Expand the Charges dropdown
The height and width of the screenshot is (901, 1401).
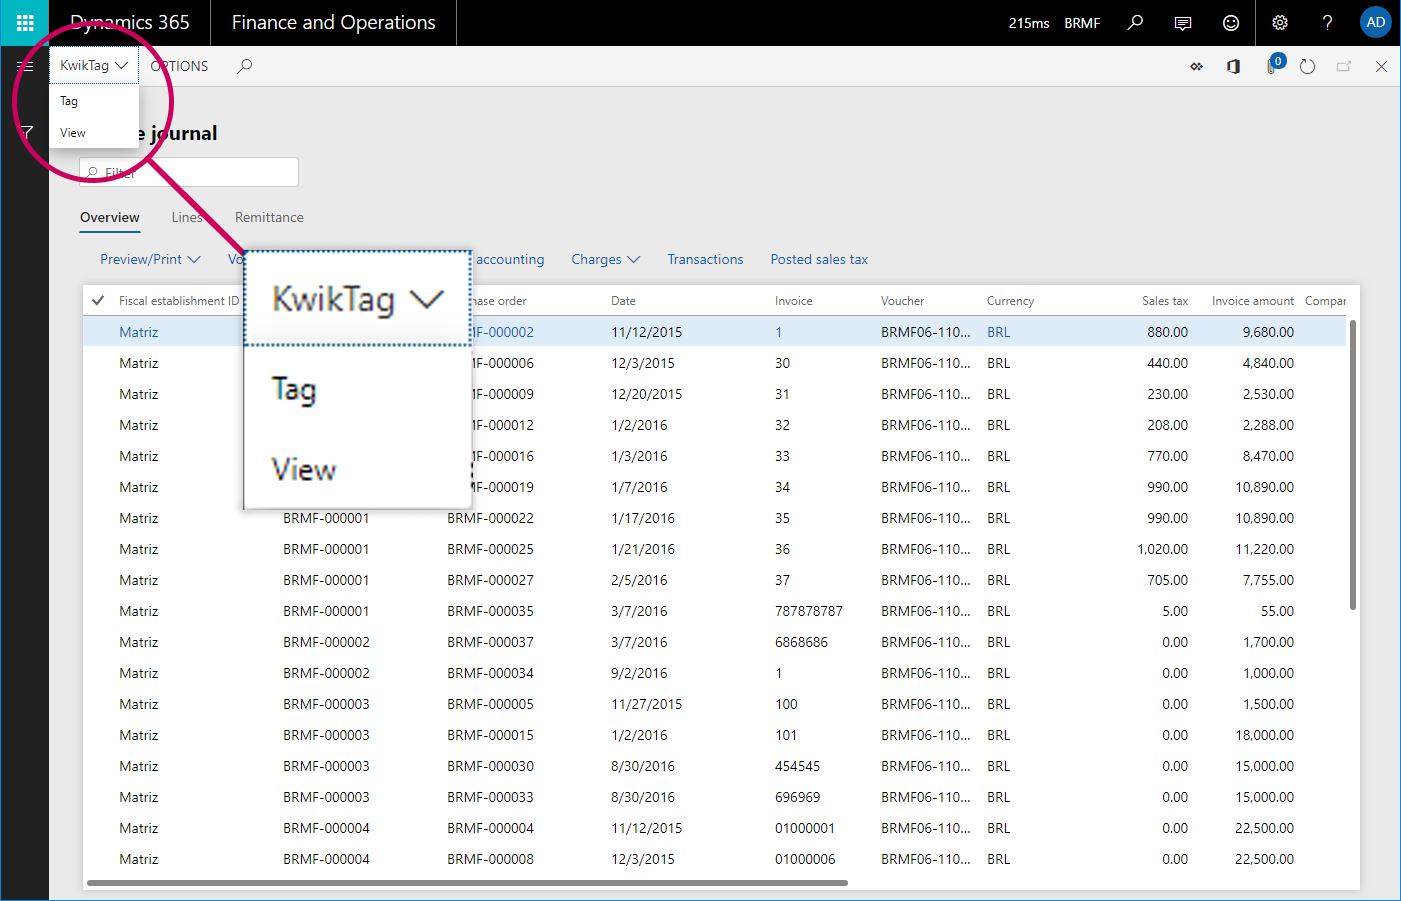(605, 259)
